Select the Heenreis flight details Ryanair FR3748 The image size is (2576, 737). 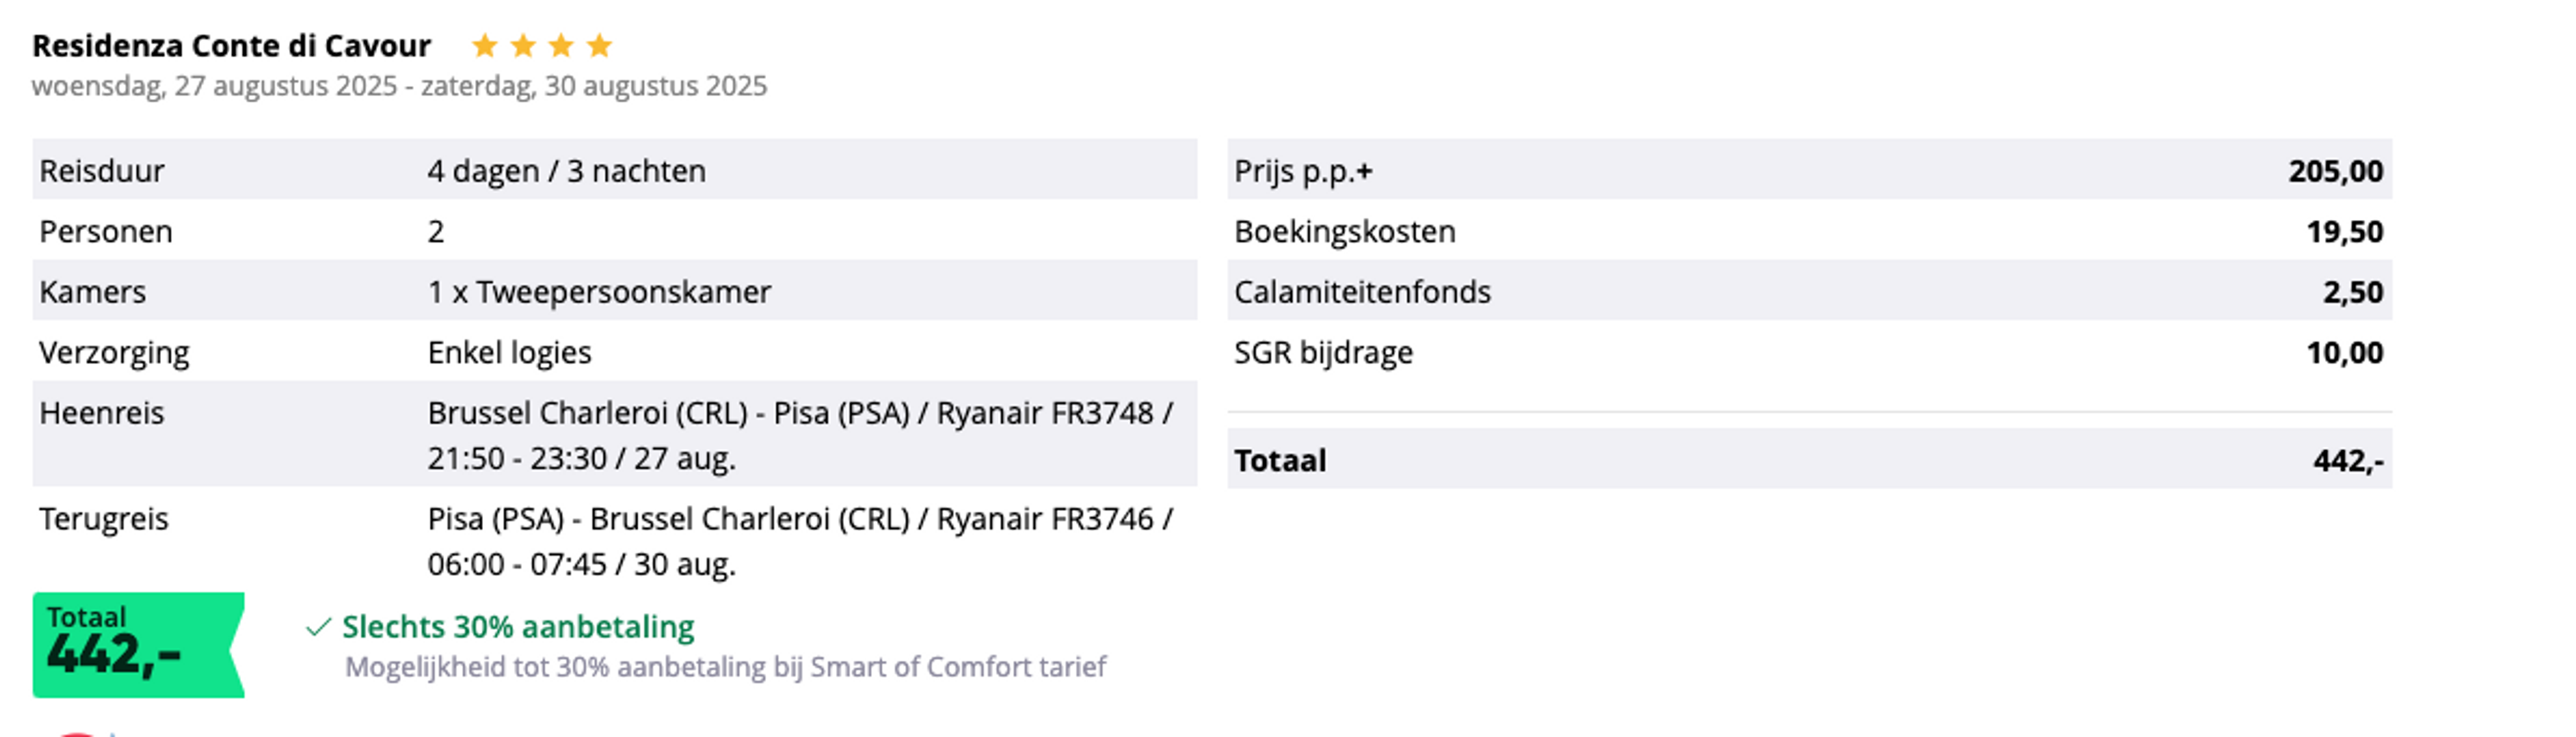click(x=800, y=435)
